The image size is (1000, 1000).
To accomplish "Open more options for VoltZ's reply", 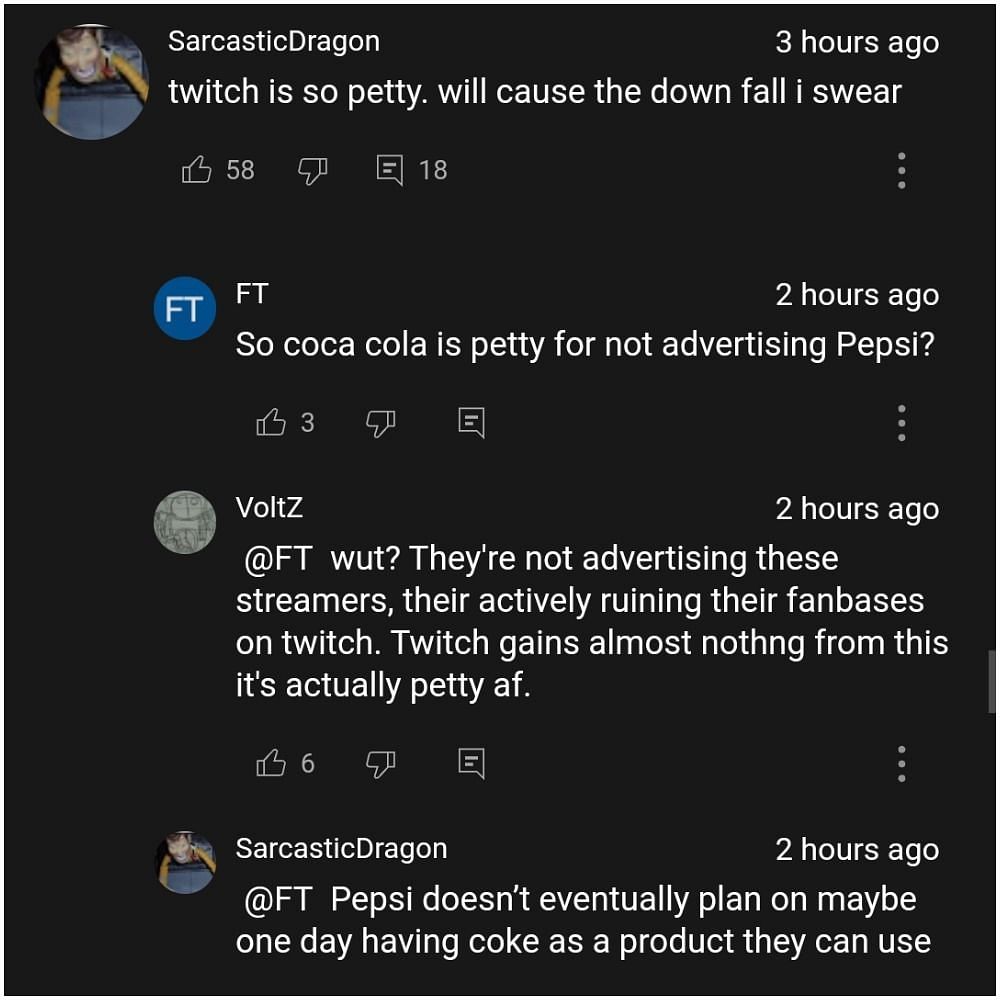I will click(901, 764).
